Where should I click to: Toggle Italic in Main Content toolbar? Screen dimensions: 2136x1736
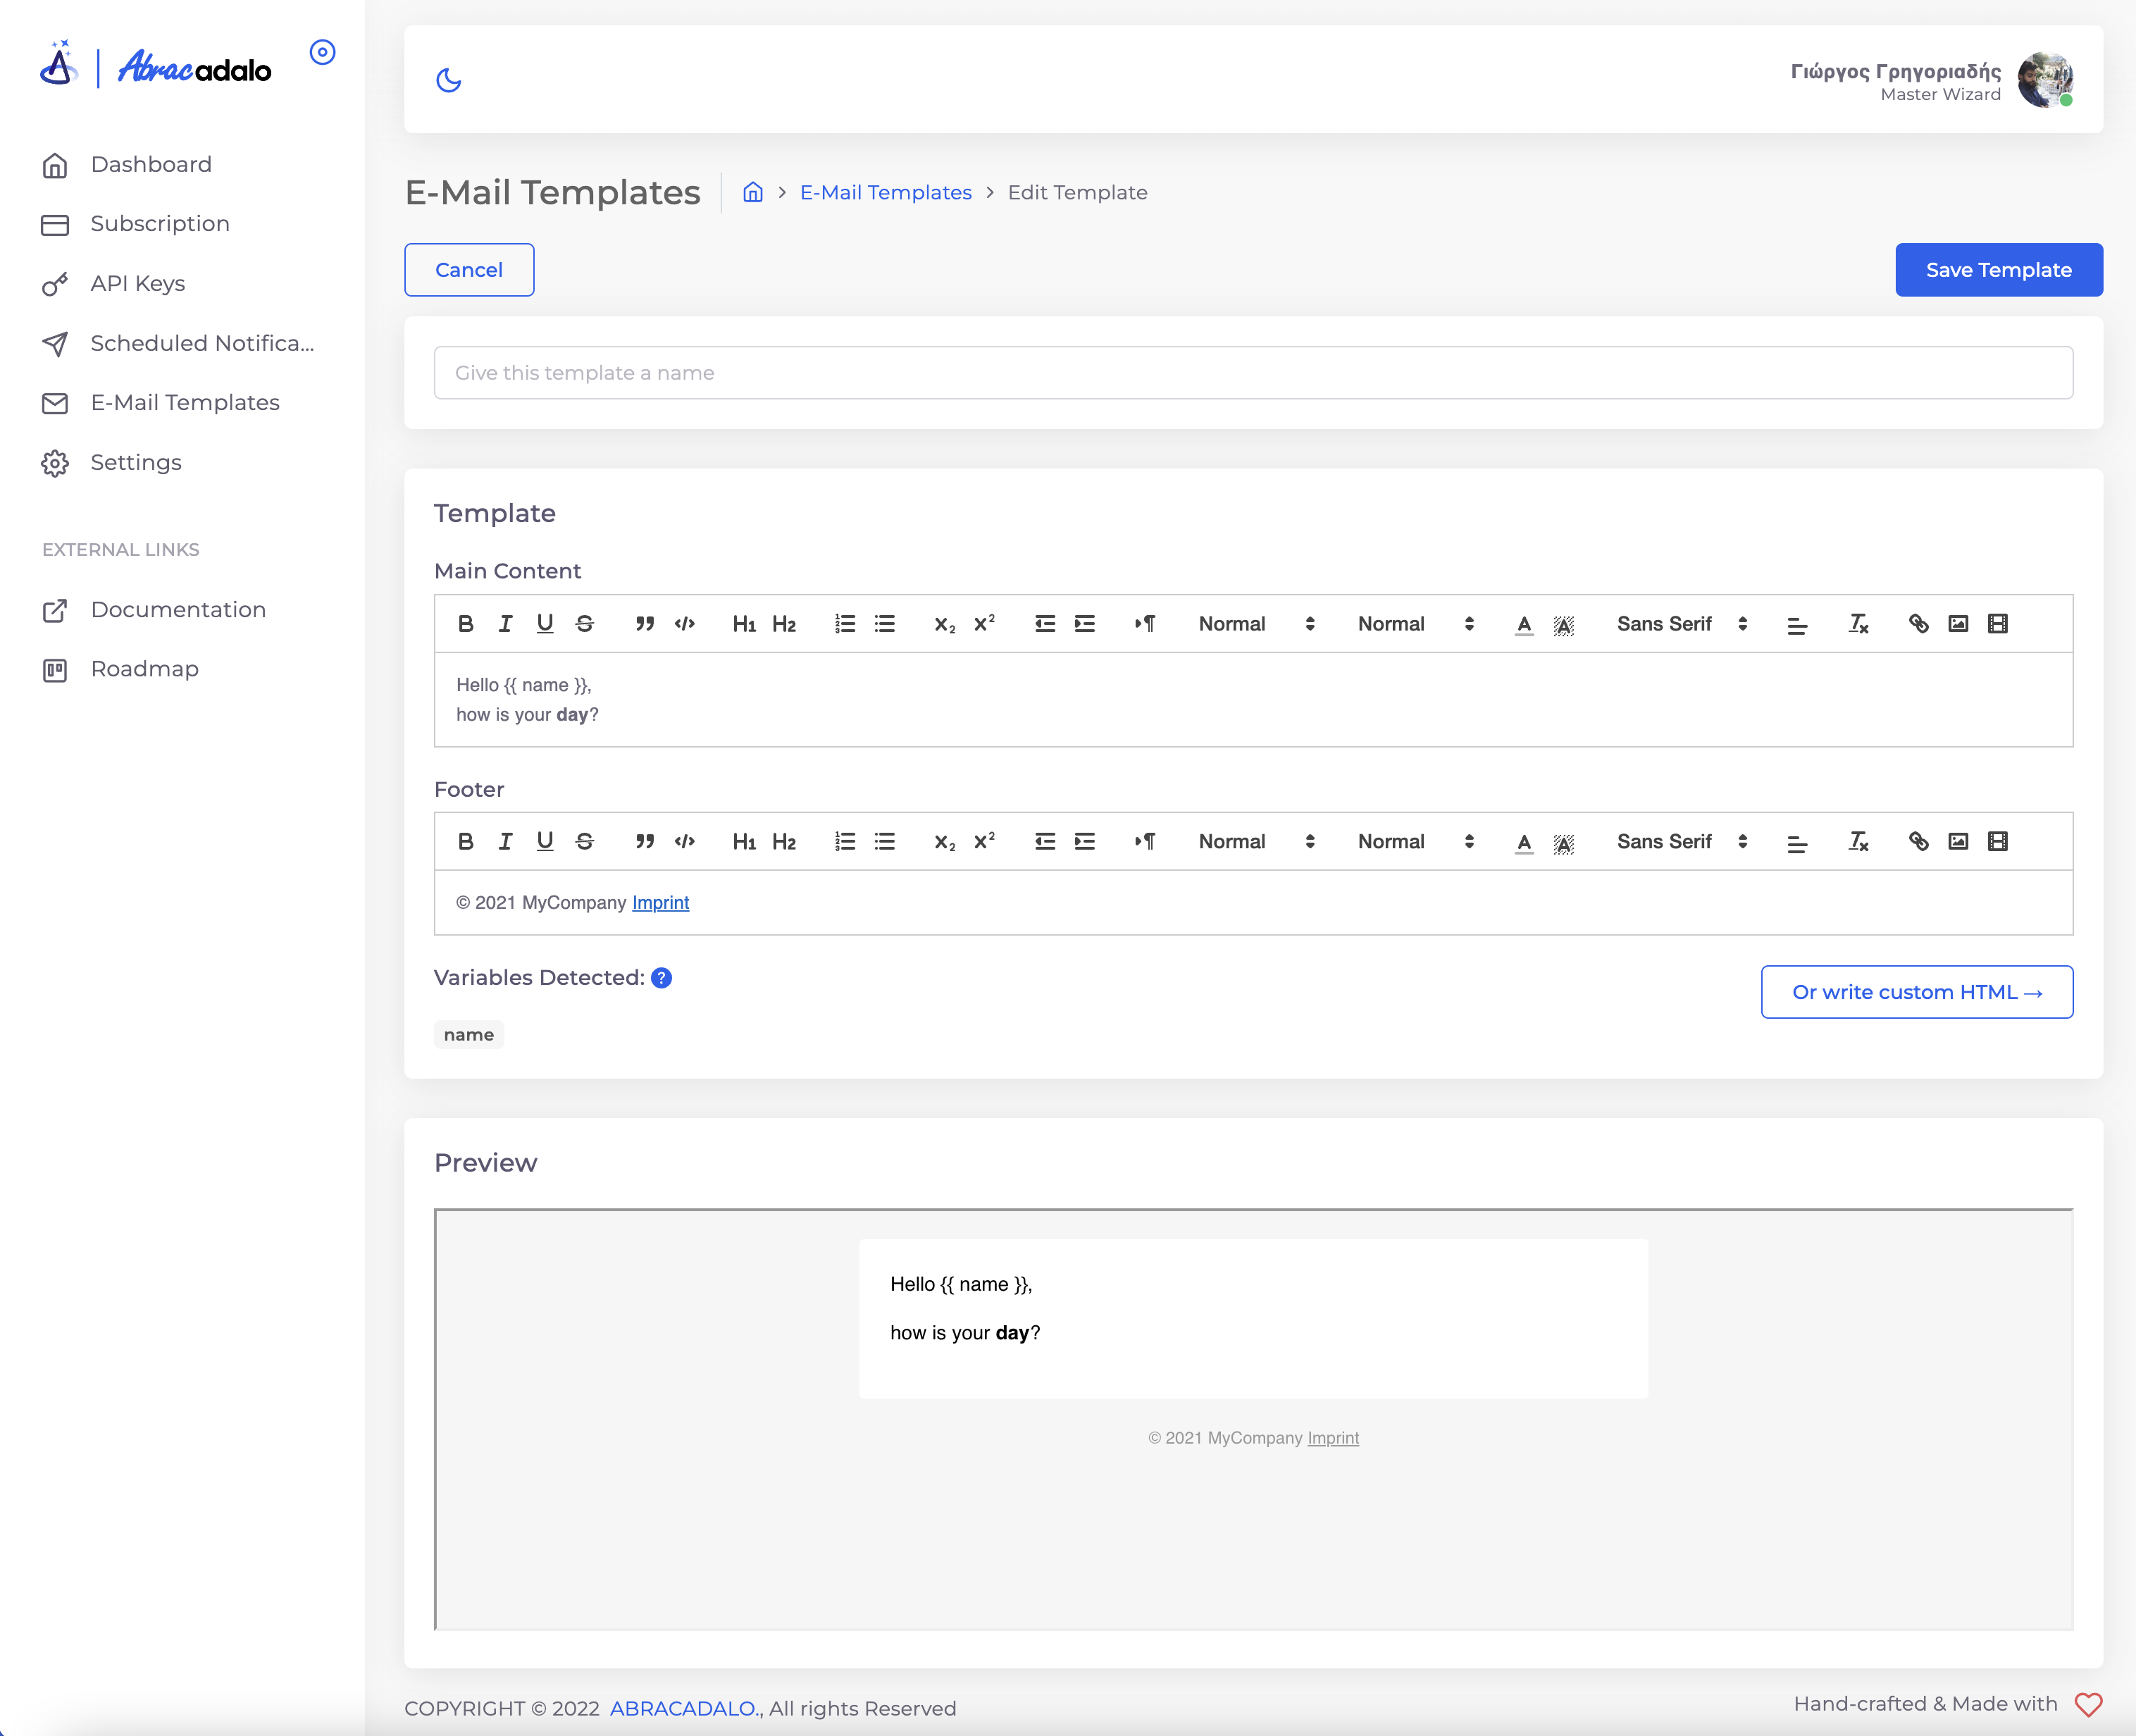(505, 624)
